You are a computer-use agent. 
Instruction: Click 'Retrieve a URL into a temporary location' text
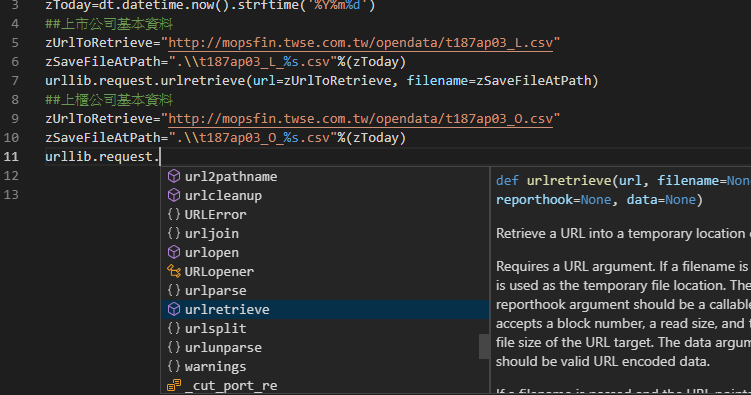point(621,233)
